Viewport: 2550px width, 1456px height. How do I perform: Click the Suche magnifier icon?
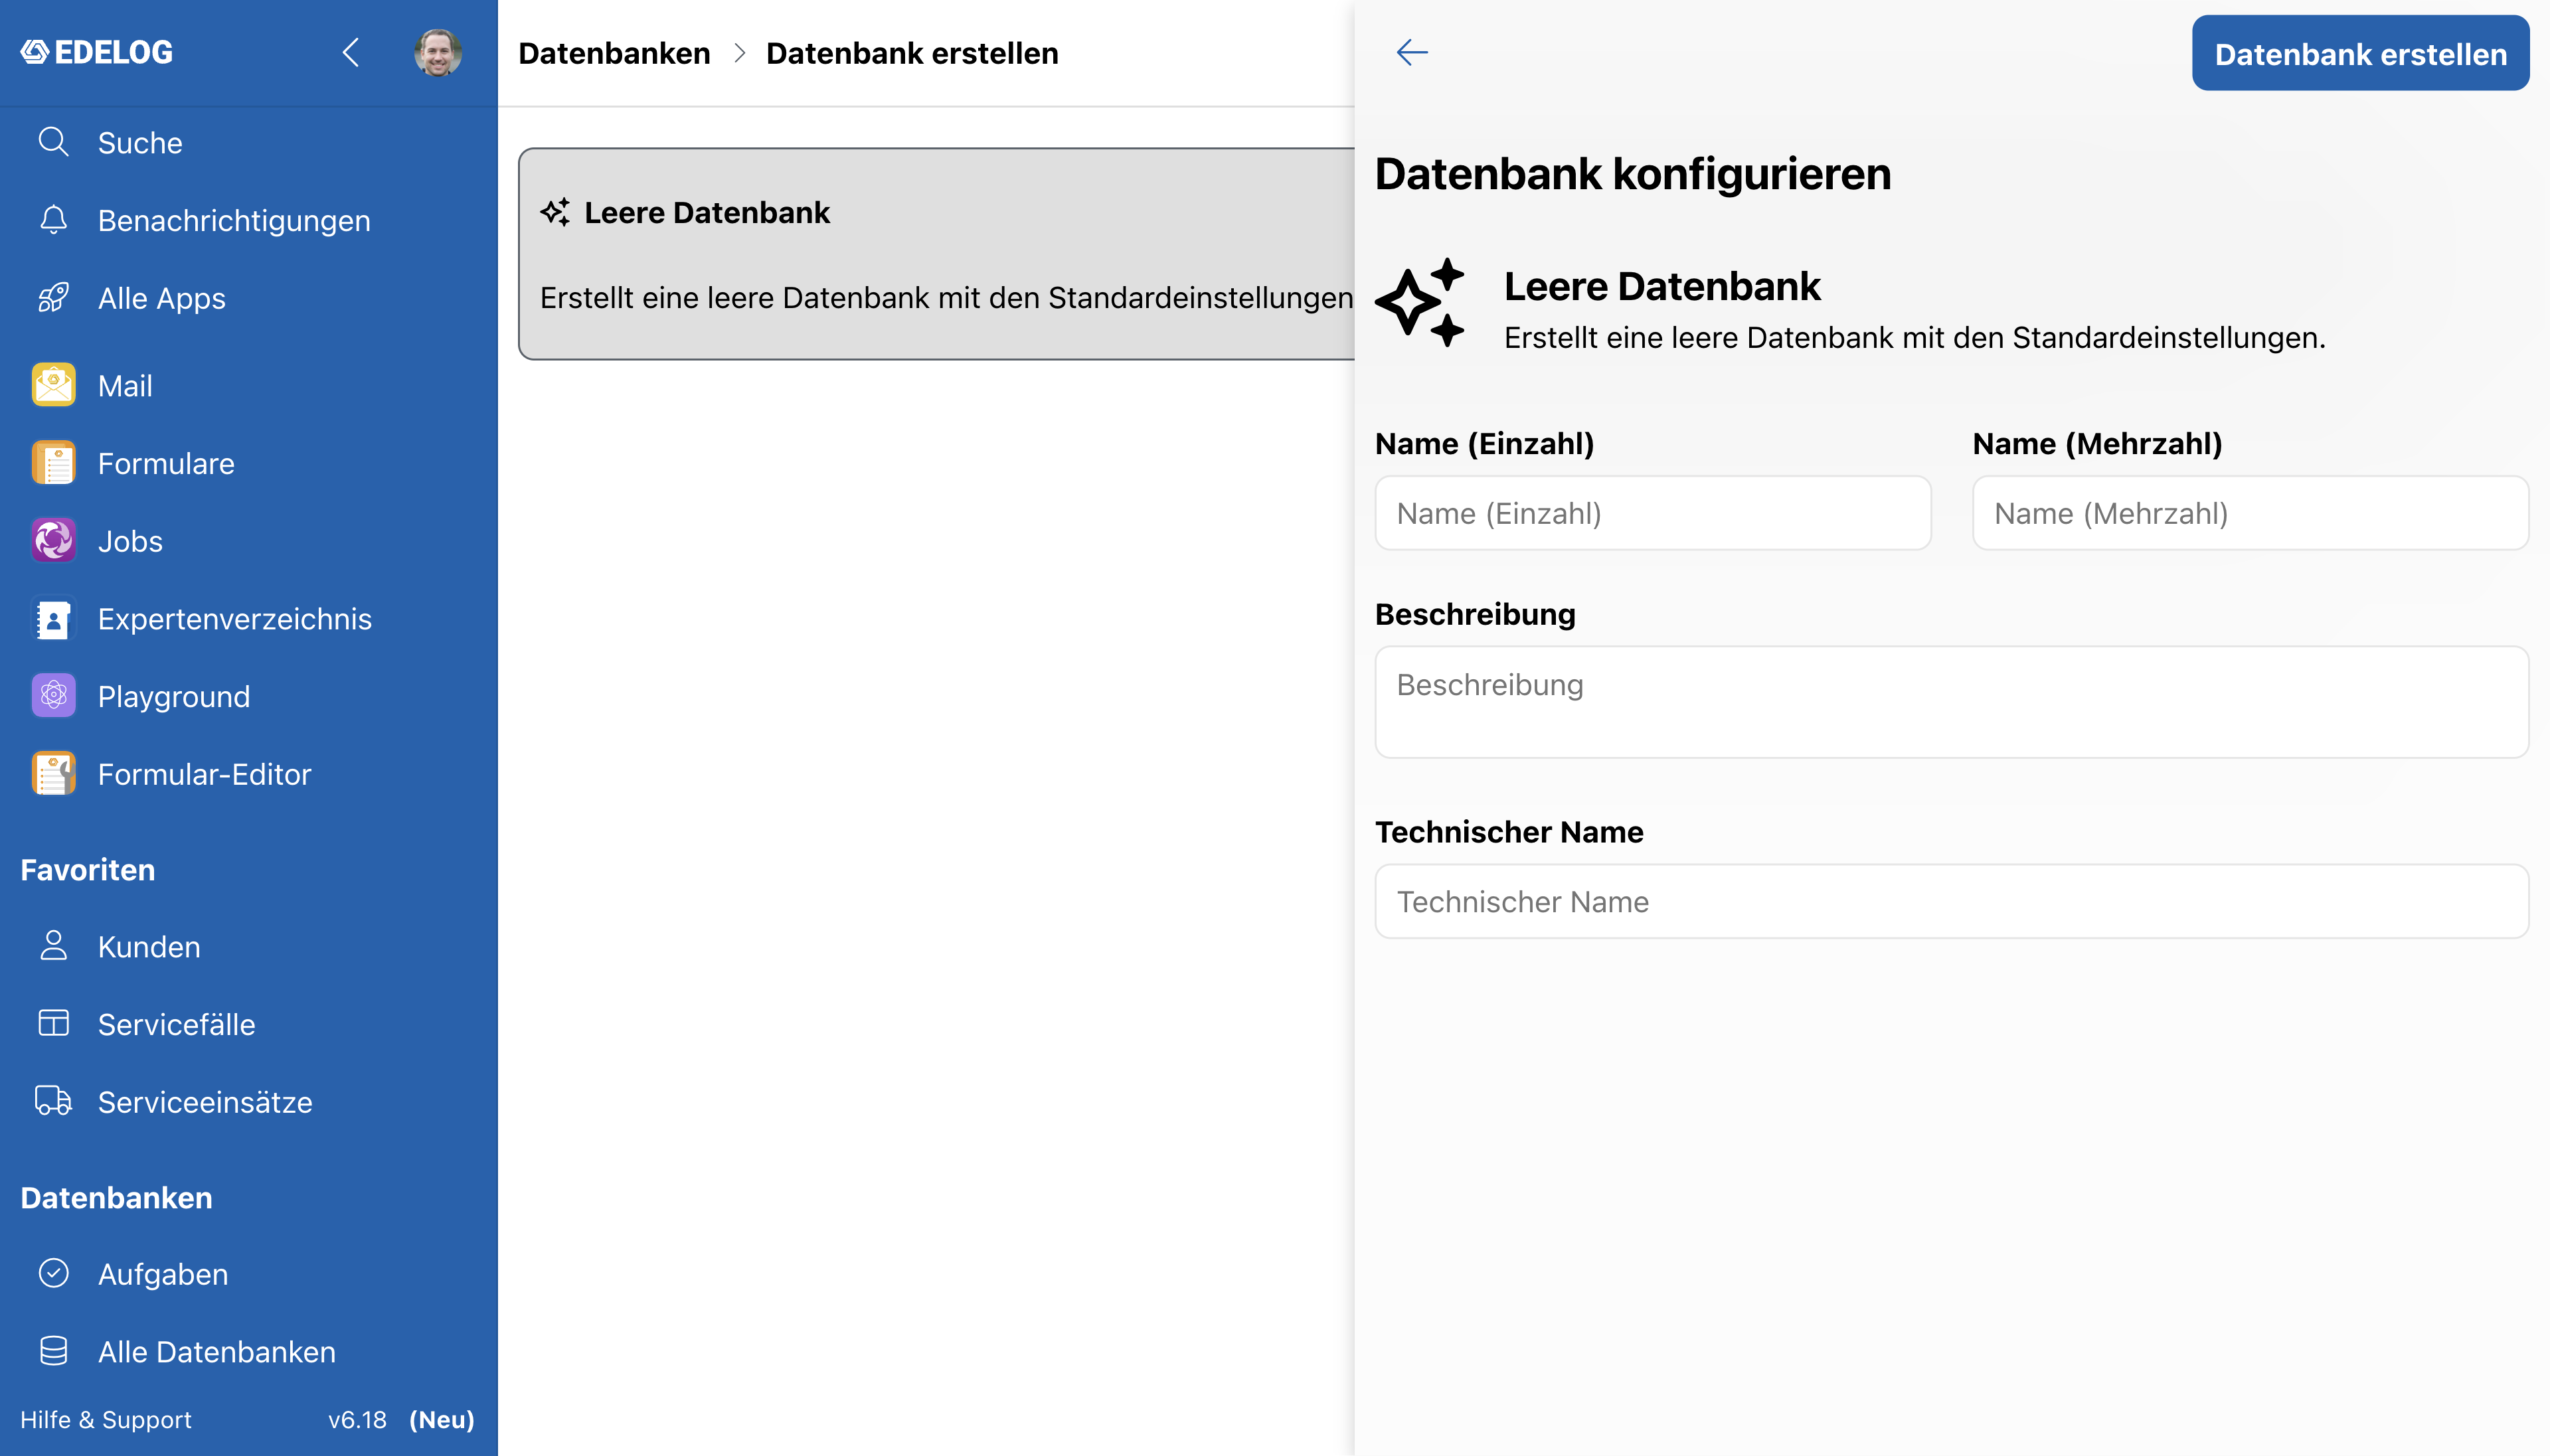53,142
